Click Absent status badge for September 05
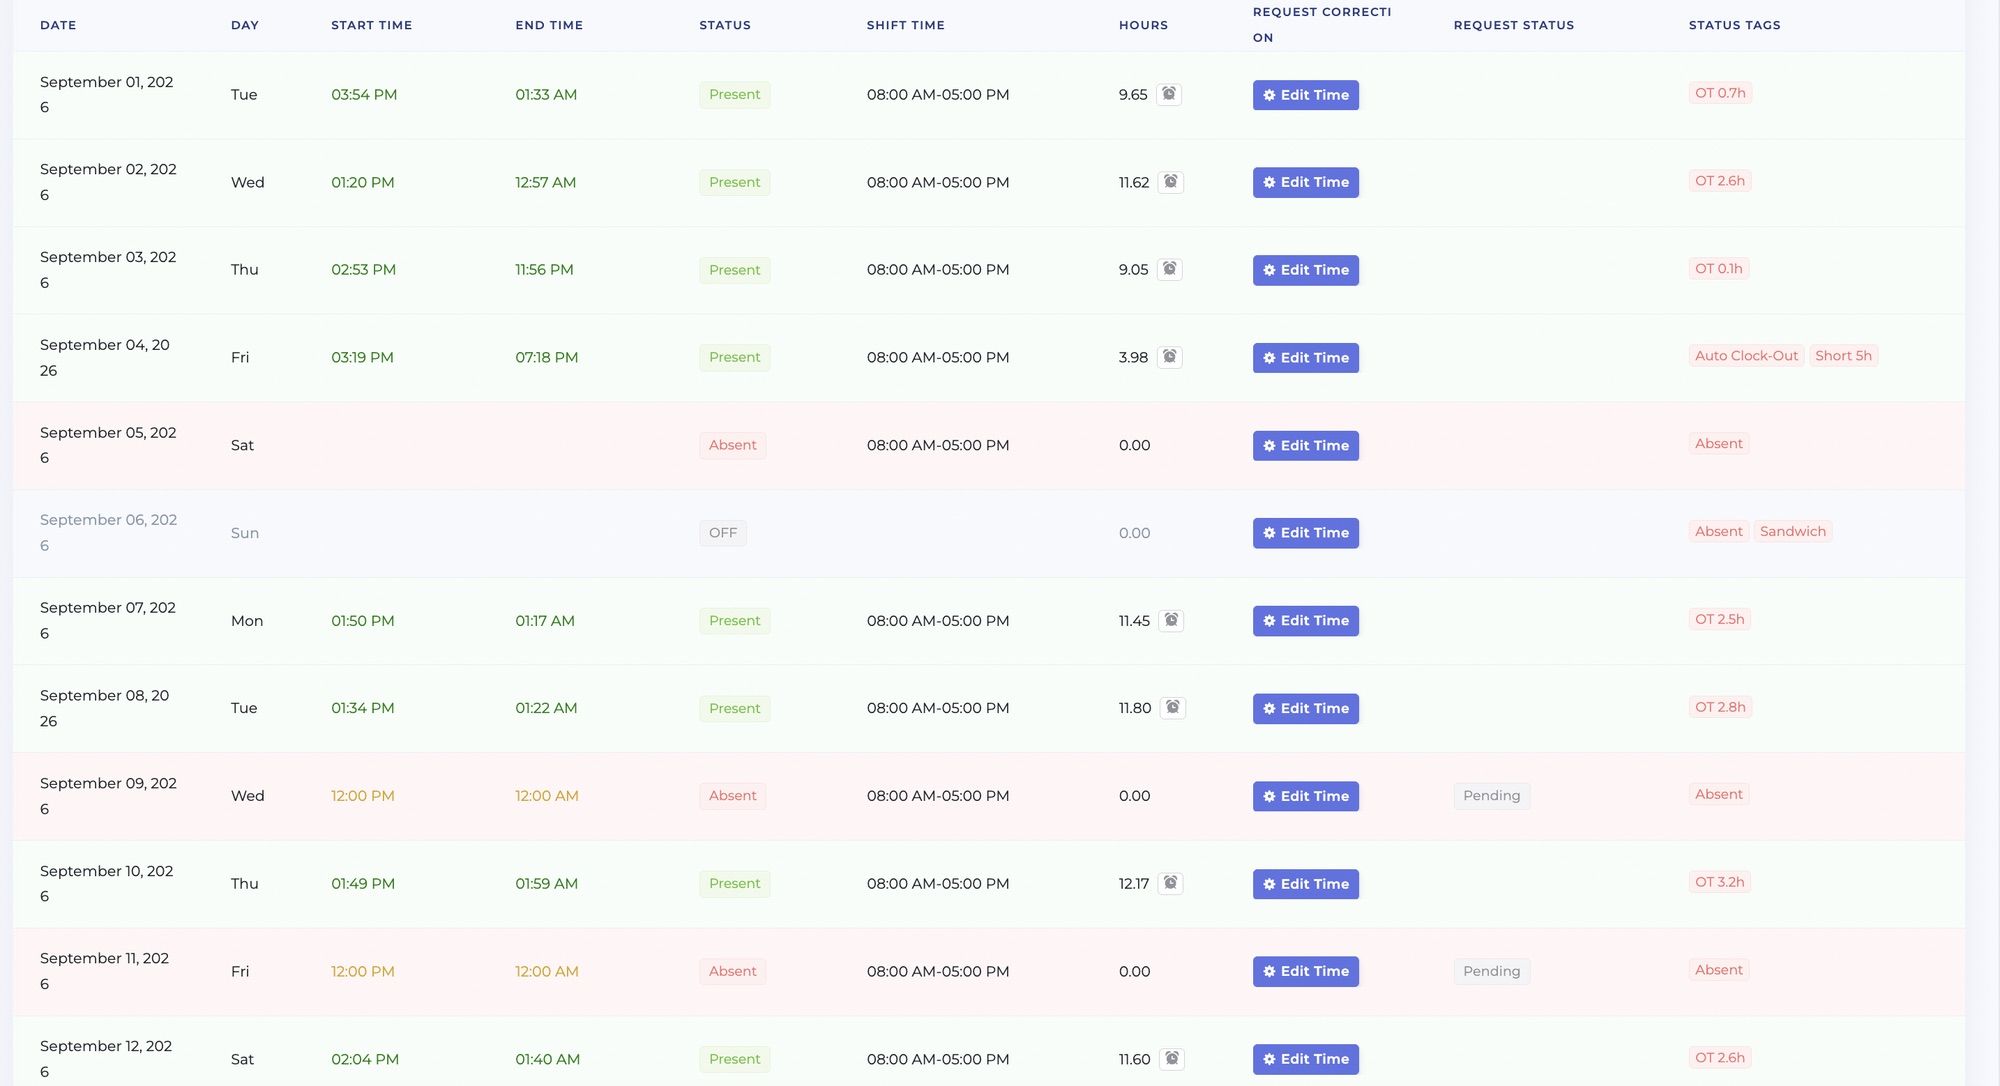 click(x=732, y=445)
